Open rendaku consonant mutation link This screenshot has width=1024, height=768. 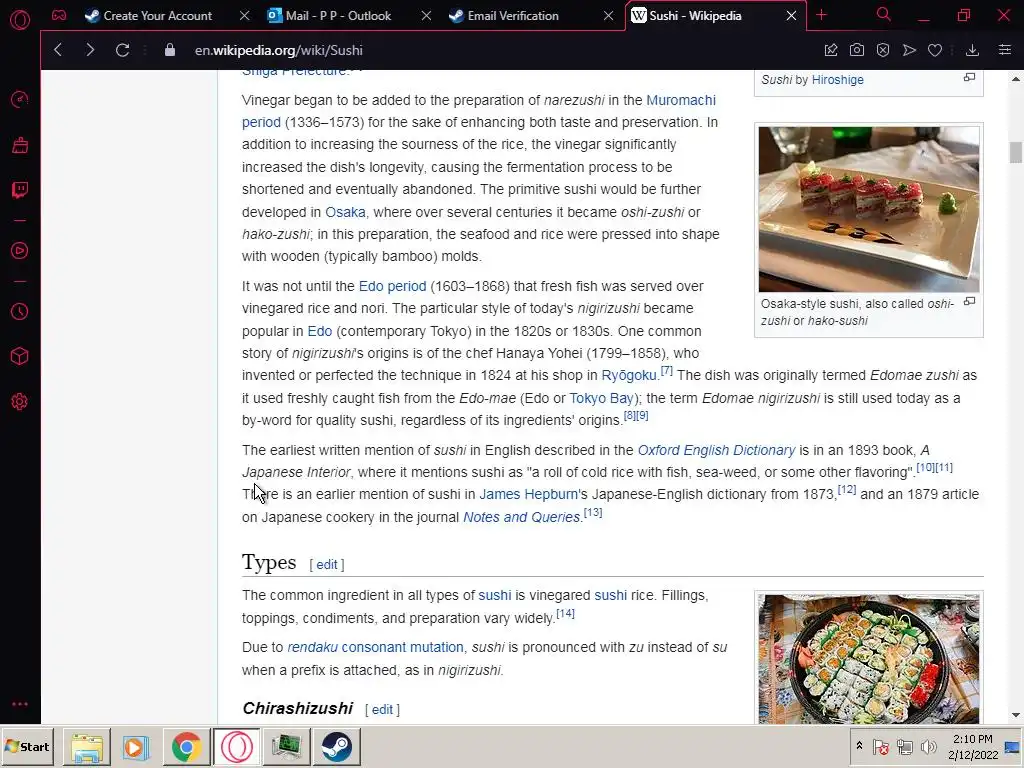pyautogui.click(x=375, y=647)
